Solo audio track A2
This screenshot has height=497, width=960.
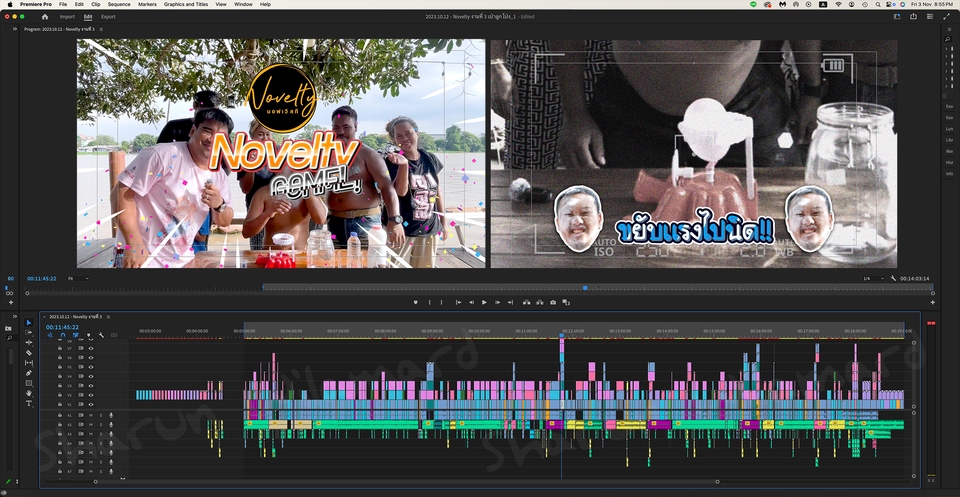[101, 424]
